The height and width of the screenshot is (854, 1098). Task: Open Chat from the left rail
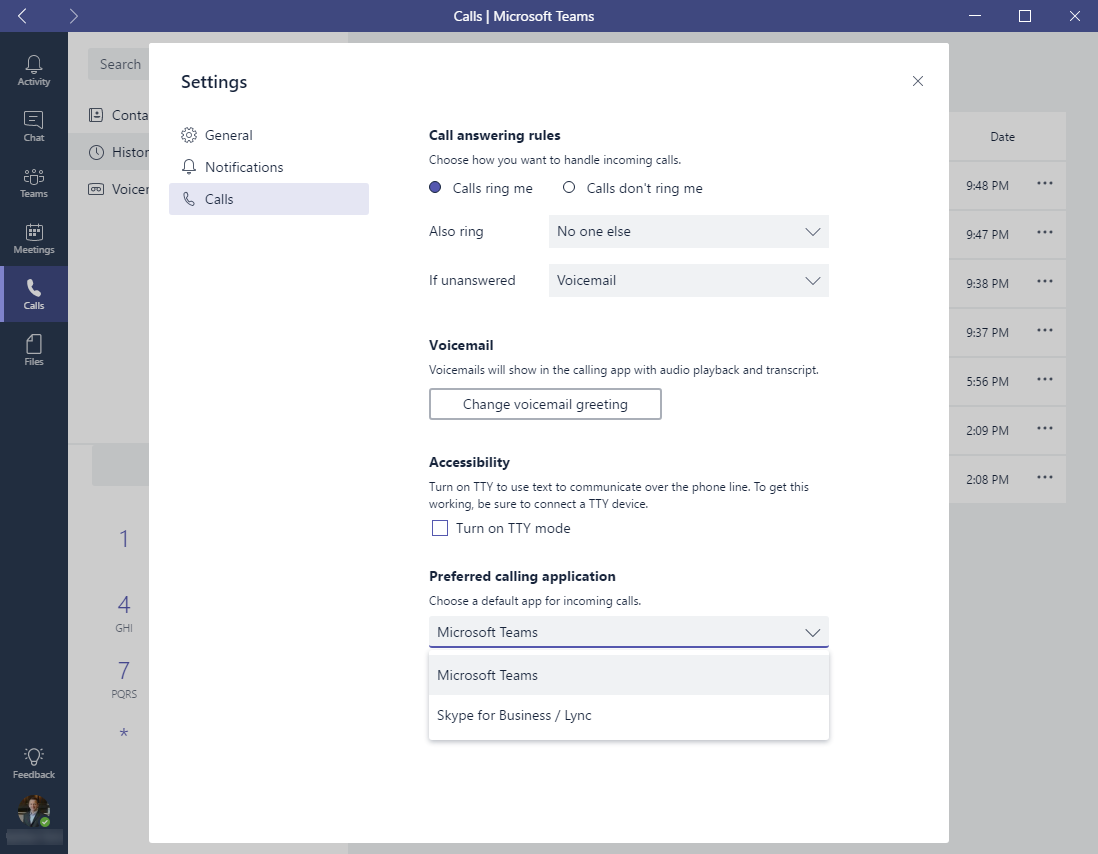34,127
